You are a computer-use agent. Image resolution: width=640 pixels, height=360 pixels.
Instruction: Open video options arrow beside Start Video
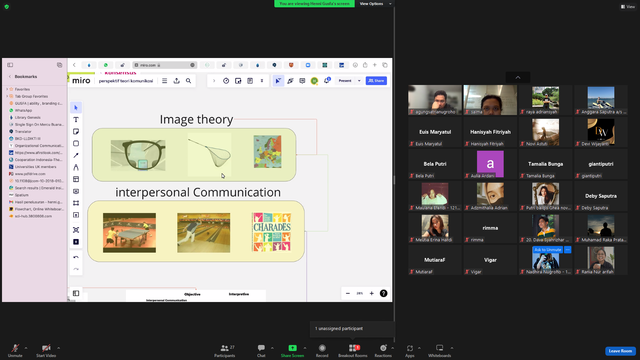59,348
